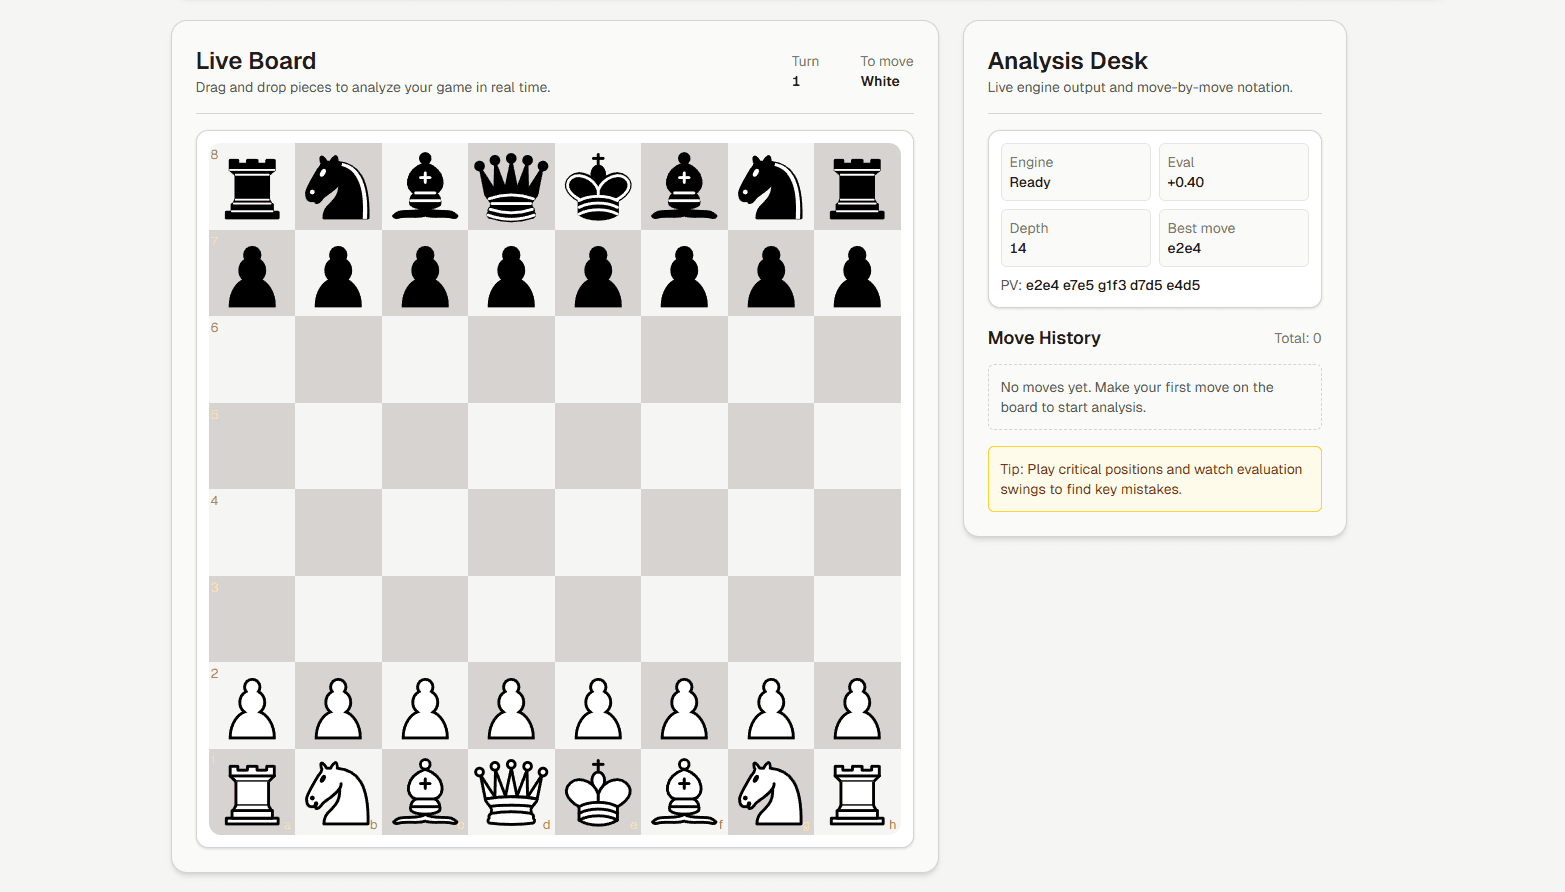Image resolution: width=1565 pixels, height=892 pixels.
Task: Select the Depth 14 field
Action: click(1075, 238)
